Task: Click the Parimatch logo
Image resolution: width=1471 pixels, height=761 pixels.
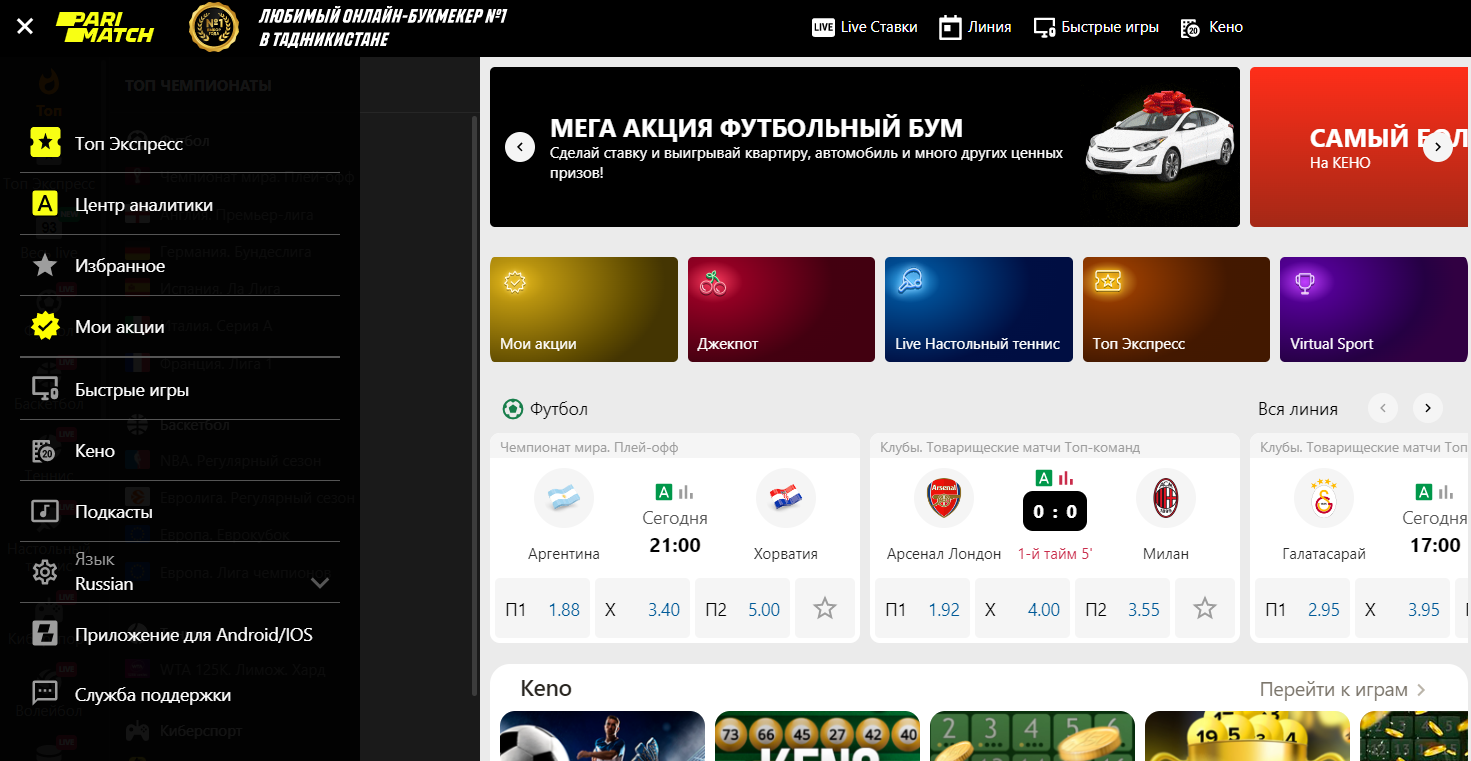Action: coord(104,27)
